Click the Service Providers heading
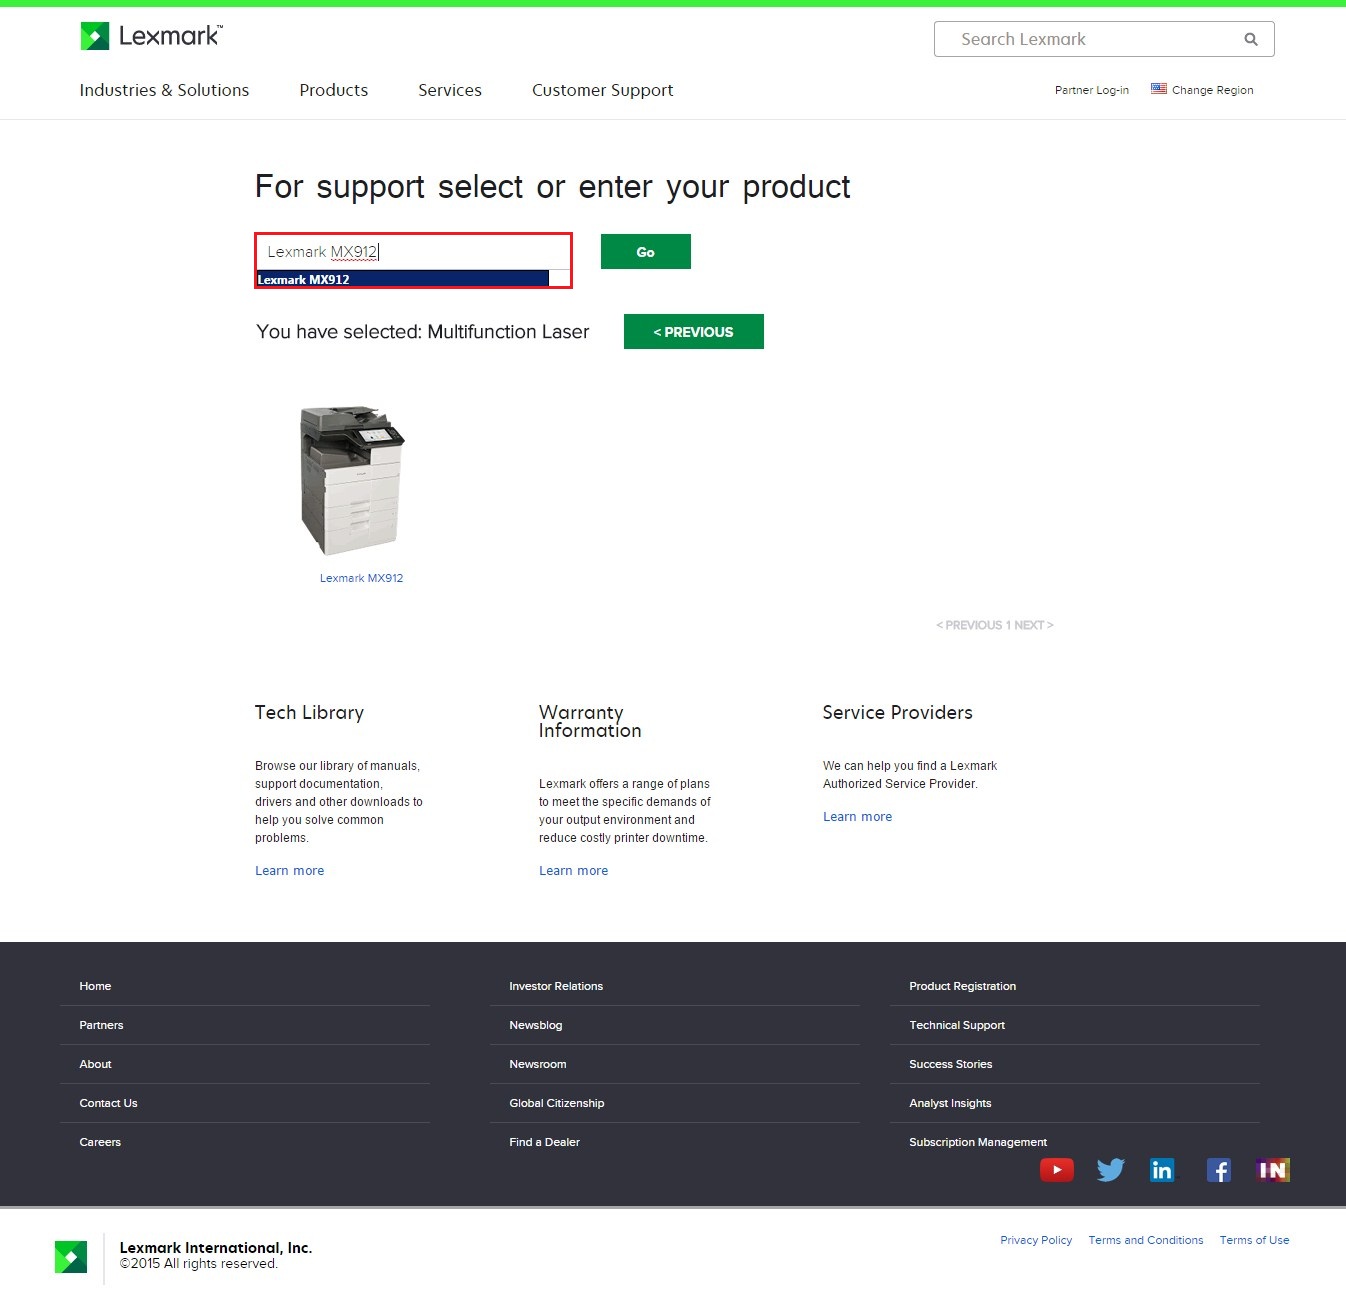 (x=898, y=712)
